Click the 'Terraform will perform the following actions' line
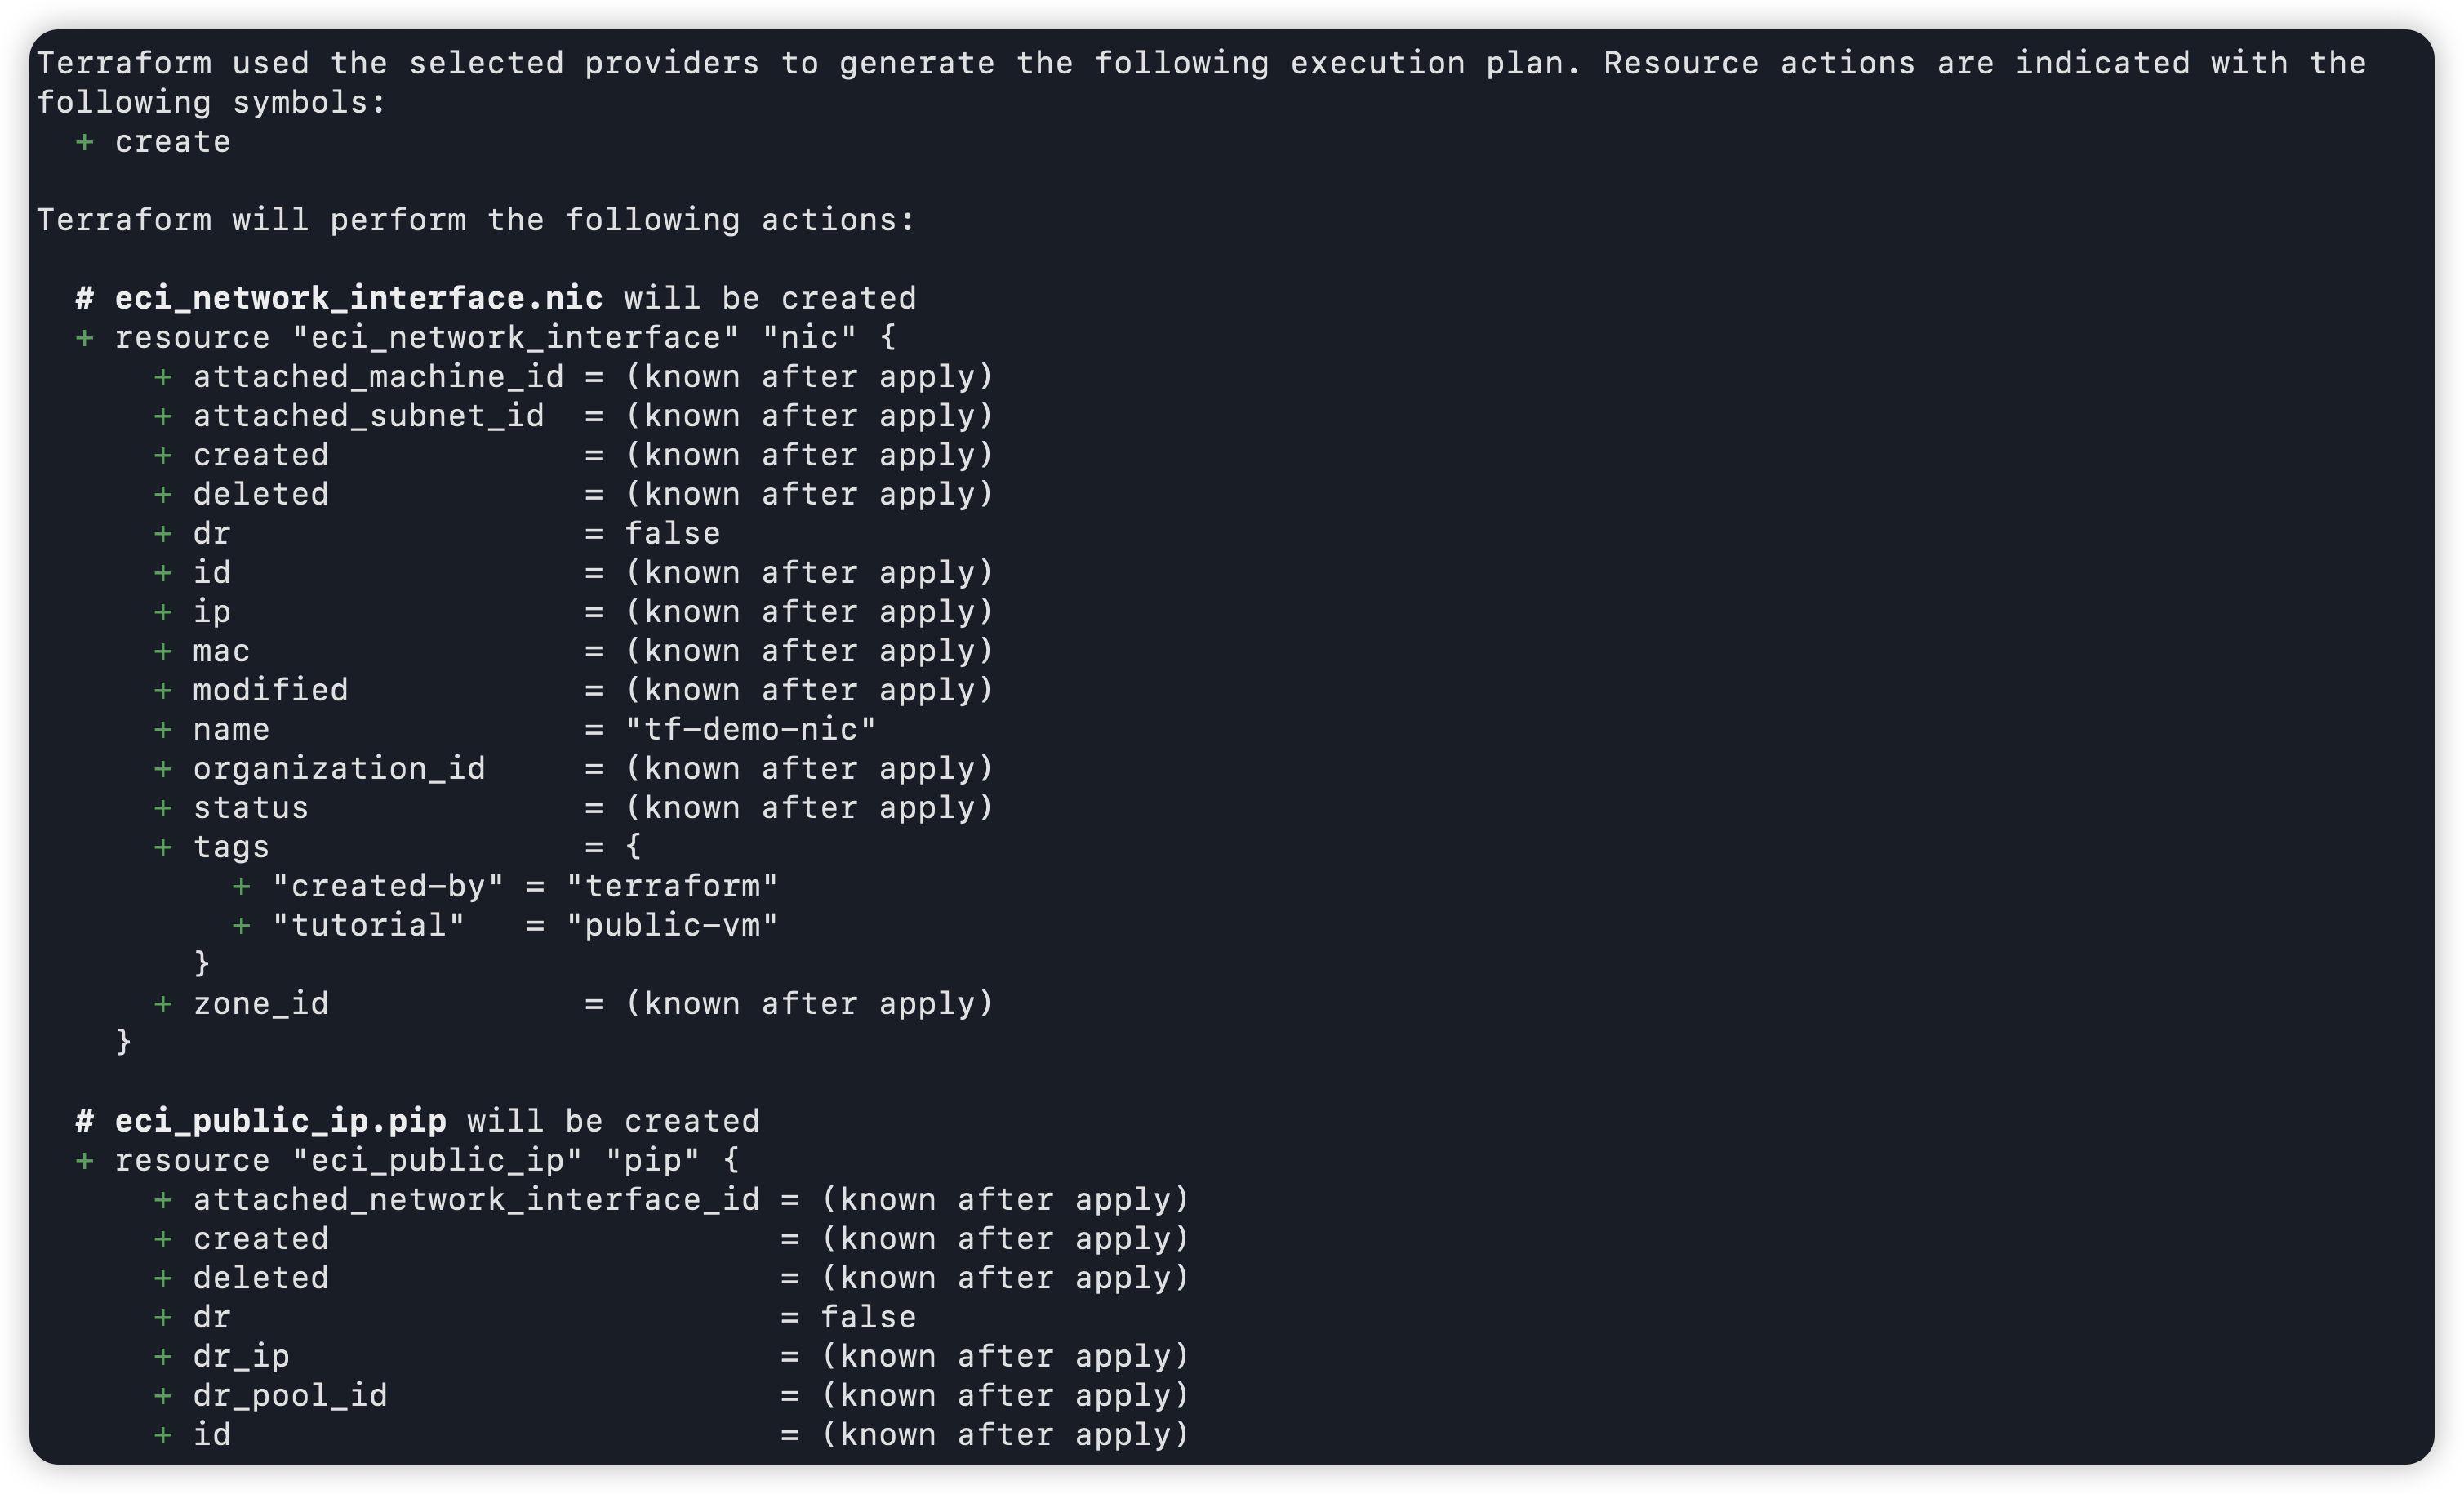The width and height of the screenshot is (2464, 1494). (x=476, y=220)
